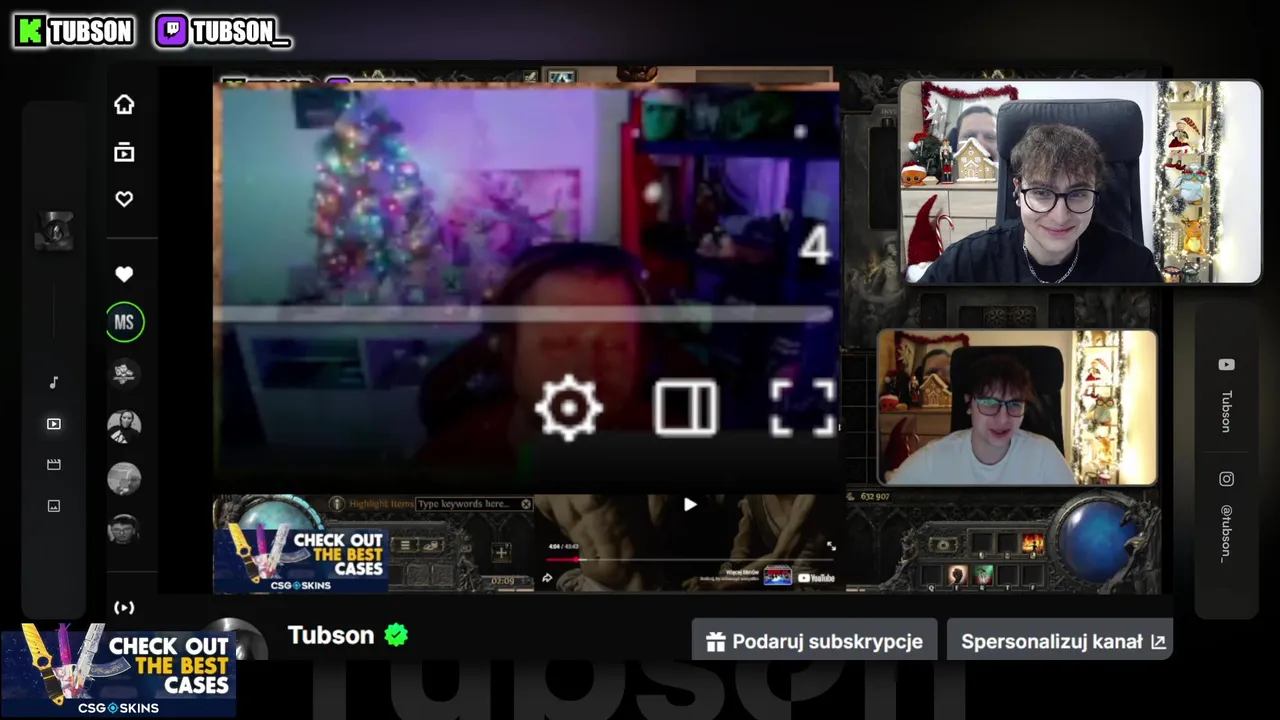Open the Browse icon below Home
Viewport: 1280px width, 720px height.
124,152
